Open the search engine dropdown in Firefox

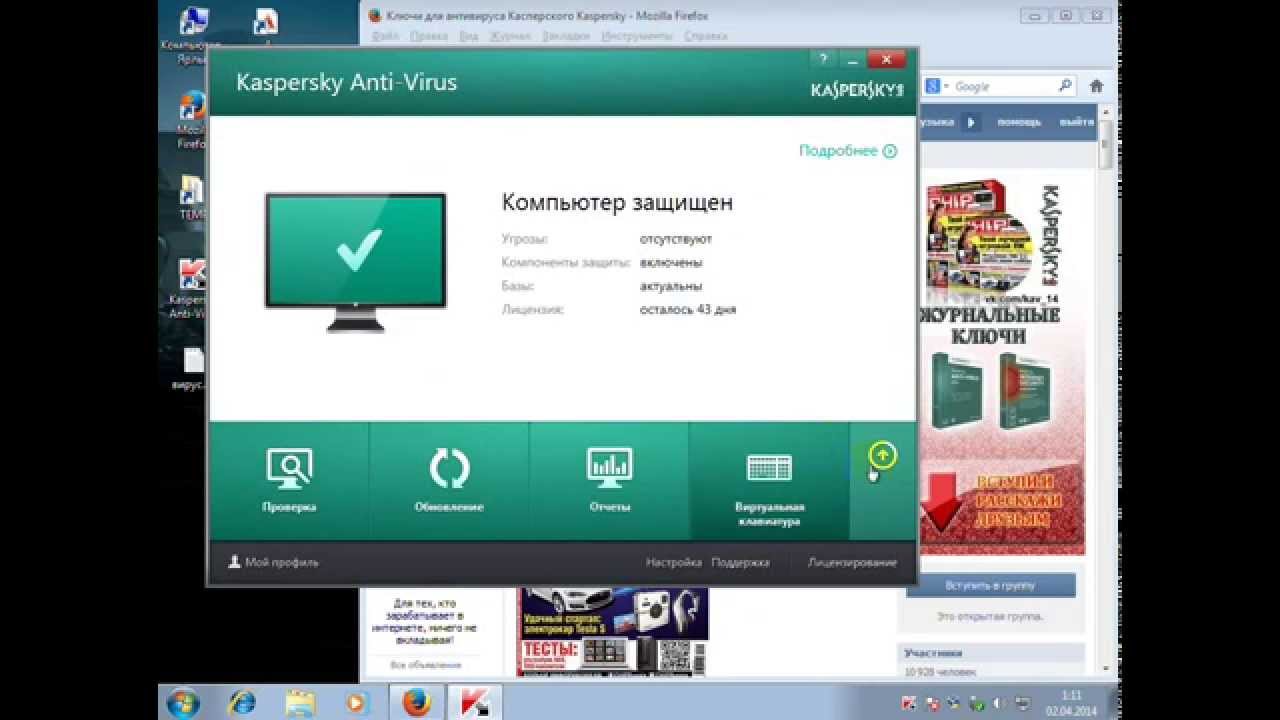(936, 87)
